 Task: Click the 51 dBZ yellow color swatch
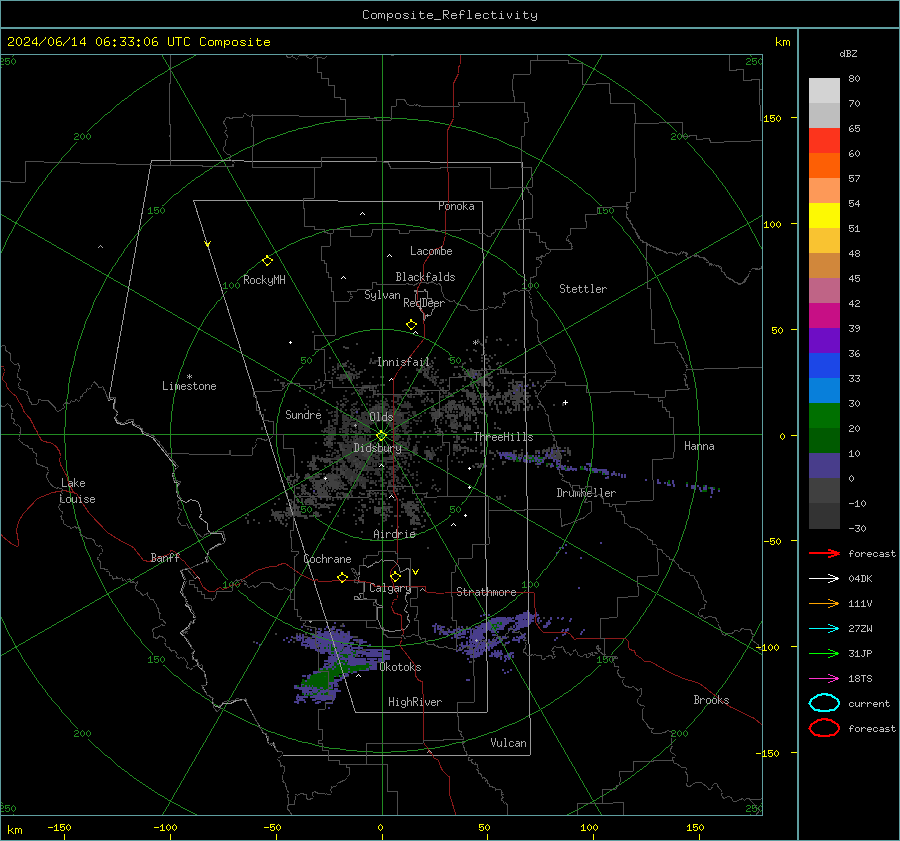(824, 216)
